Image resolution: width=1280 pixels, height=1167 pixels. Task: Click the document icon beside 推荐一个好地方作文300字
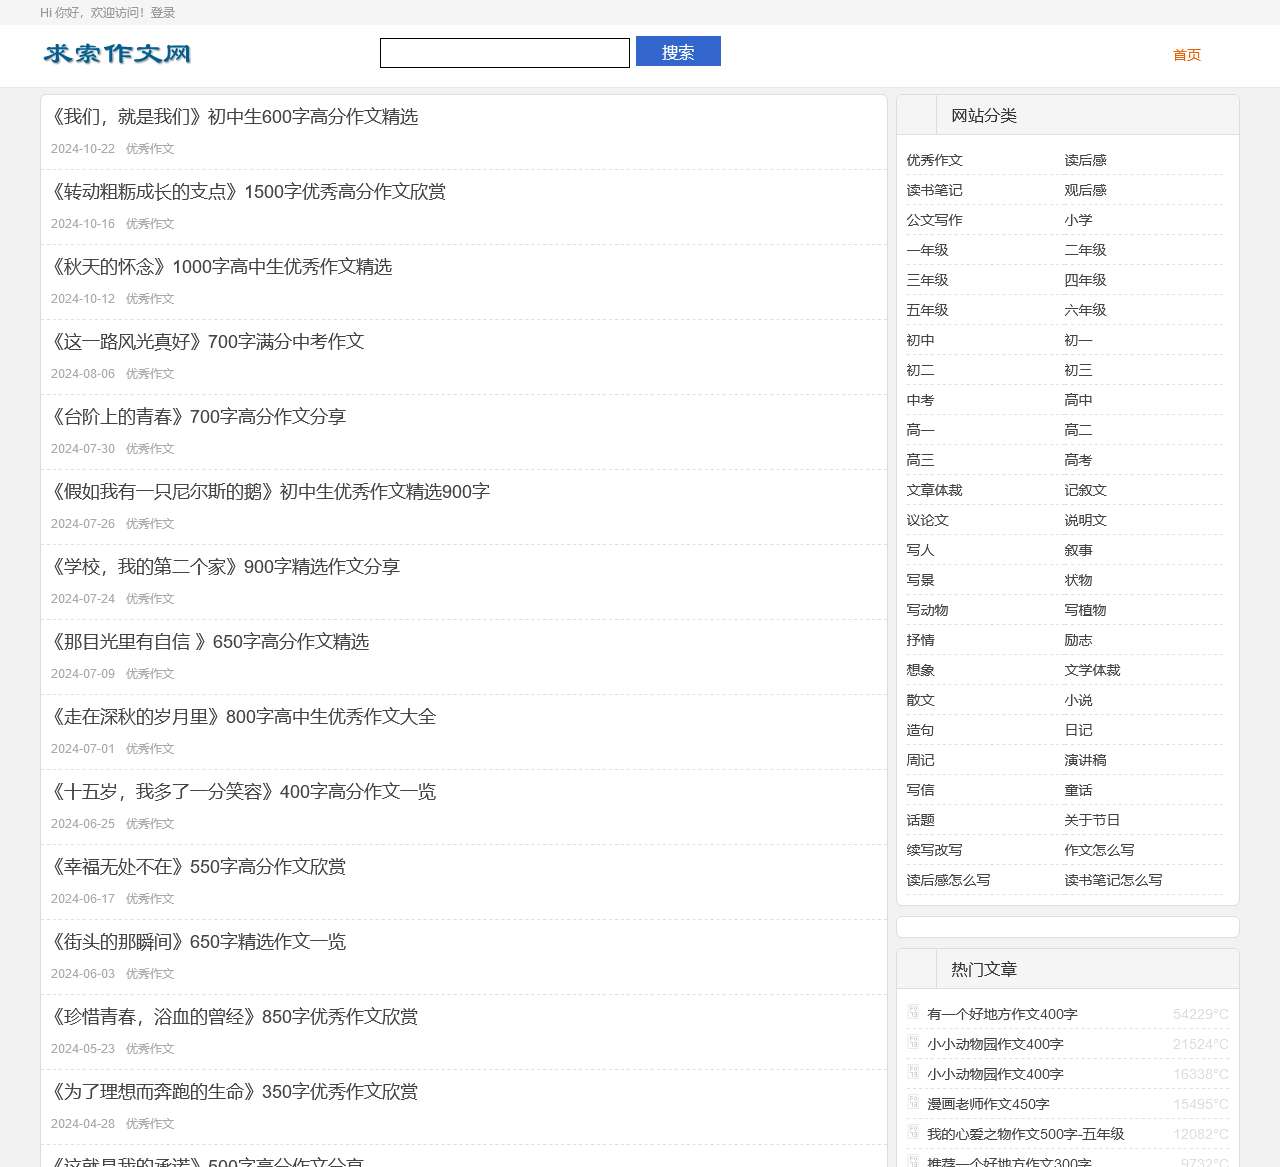tap(913, 1161)
